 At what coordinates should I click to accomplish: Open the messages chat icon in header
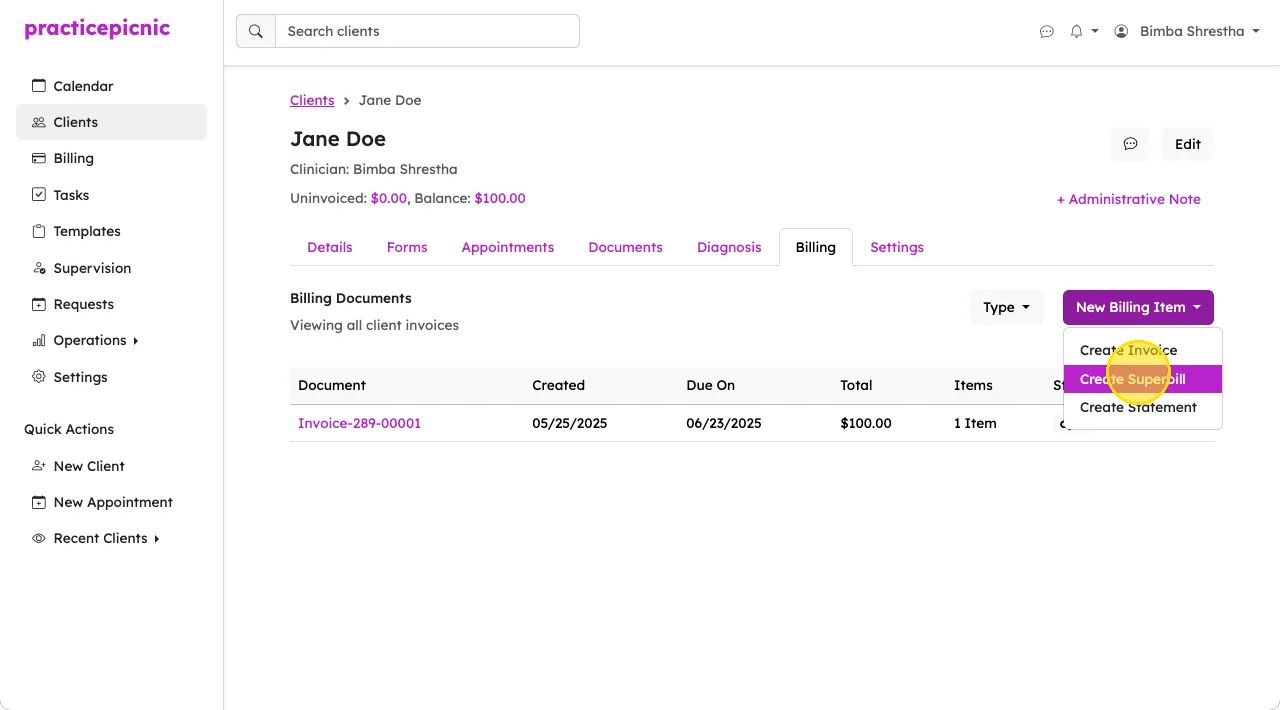click(1047, 31)
